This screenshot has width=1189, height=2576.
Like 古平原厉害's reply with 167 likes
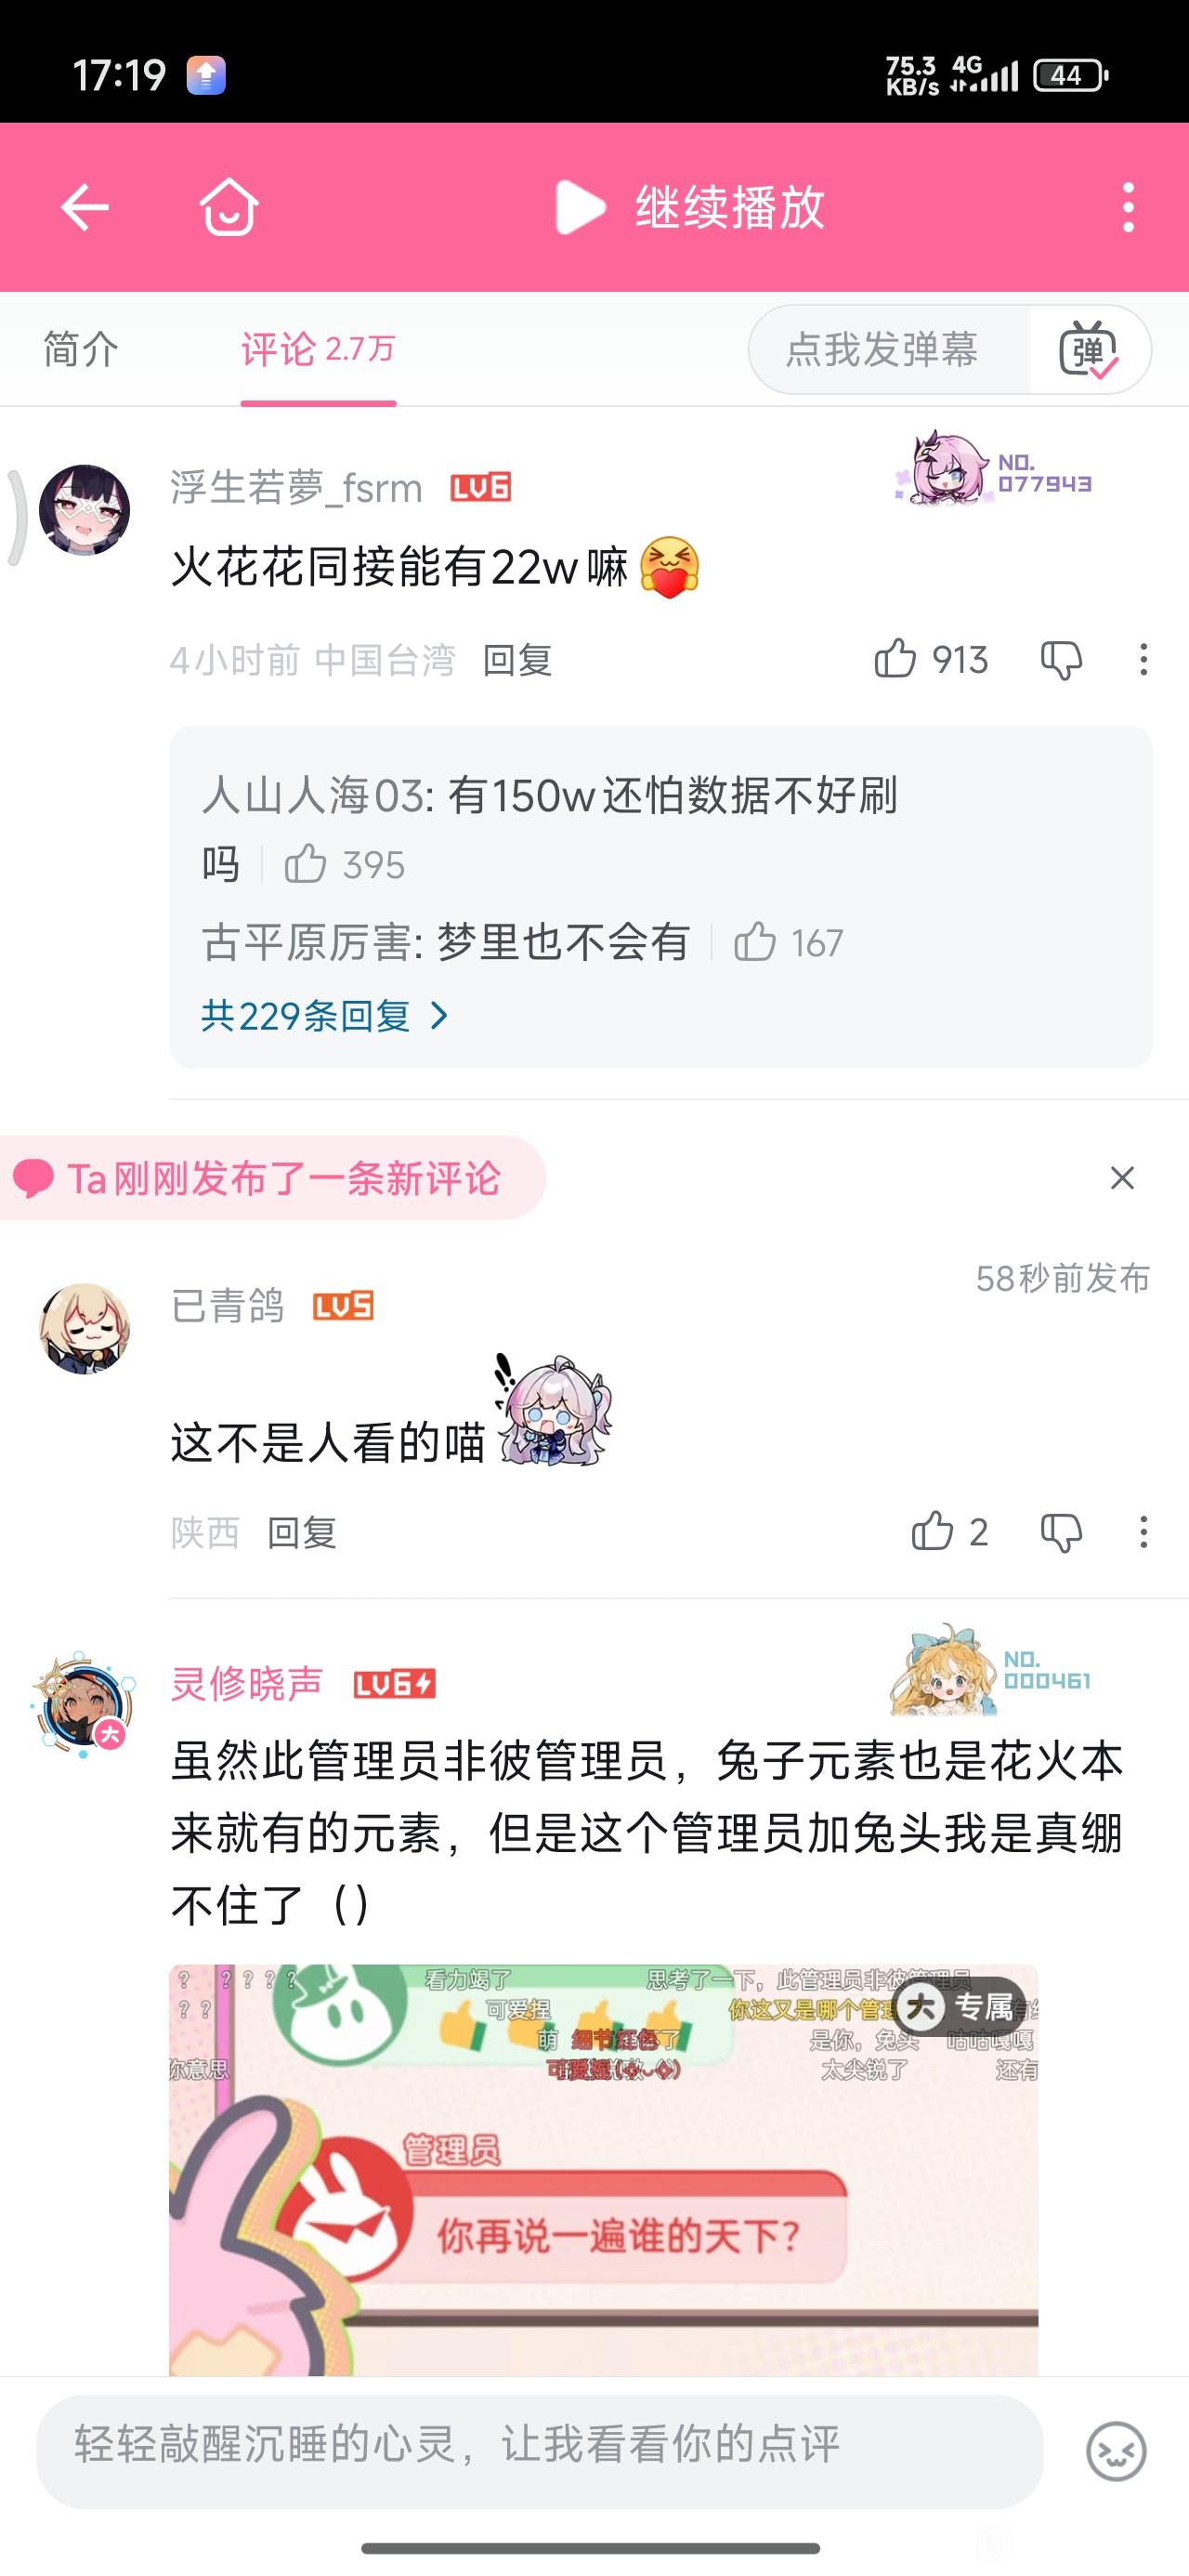tap(754, 942)
